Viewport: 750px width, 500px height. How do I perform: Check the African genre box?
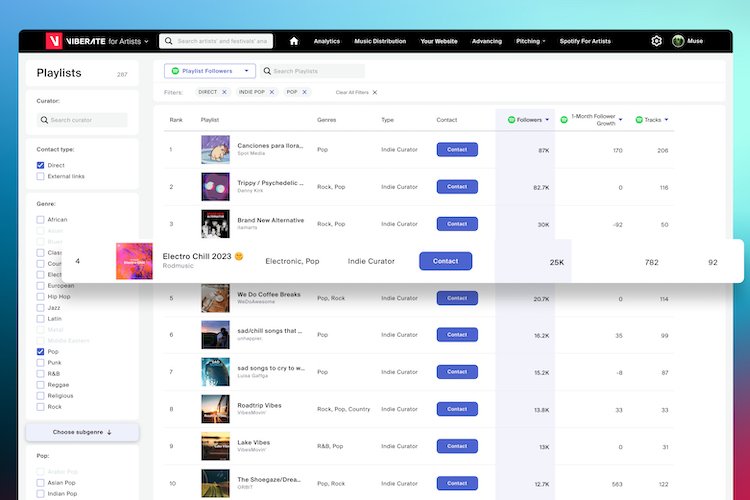[40, 220]
